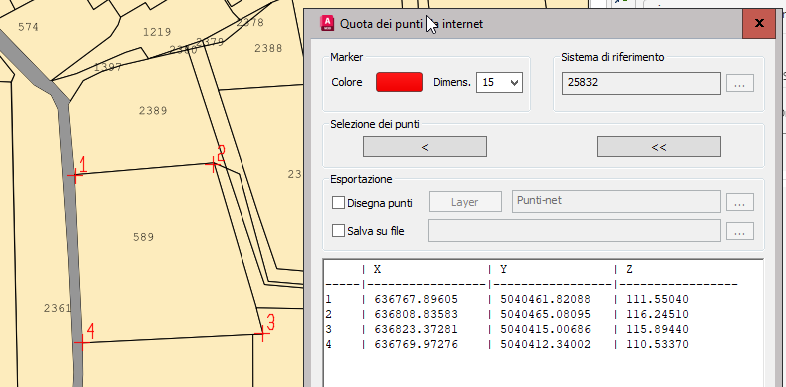Click Z value 111.55040 in row 1
Image resolution: width=786 pixels, height=387 pixels.
[657, 299]
